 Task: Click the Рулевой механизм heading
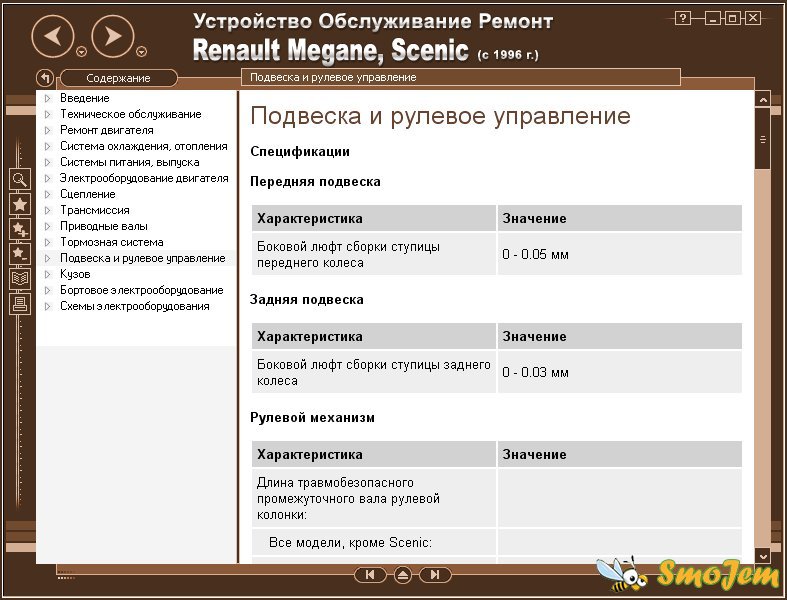[x=312, y=418]
